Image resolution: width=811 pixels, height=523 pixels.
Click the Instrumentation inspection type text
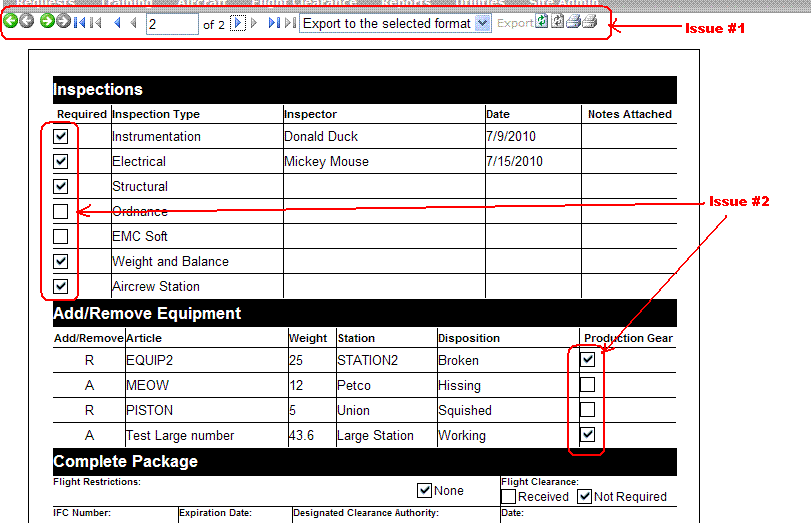tap(156, 137)
